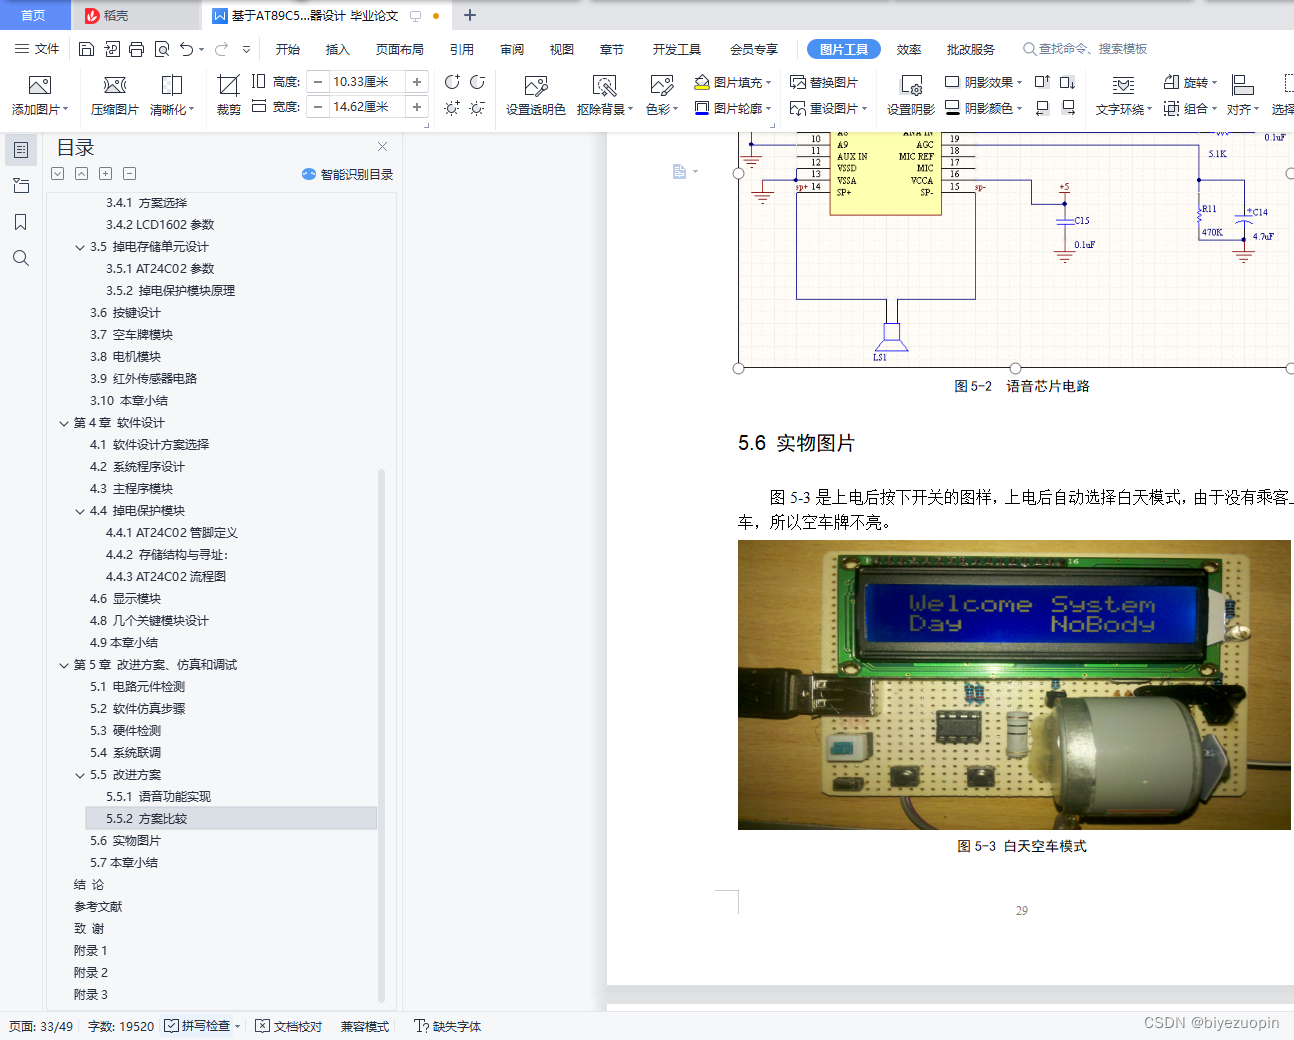Screen dimensions: 1294x1040
Task: Switch to the 插入 ribbon tab
Action: [338, 49]
